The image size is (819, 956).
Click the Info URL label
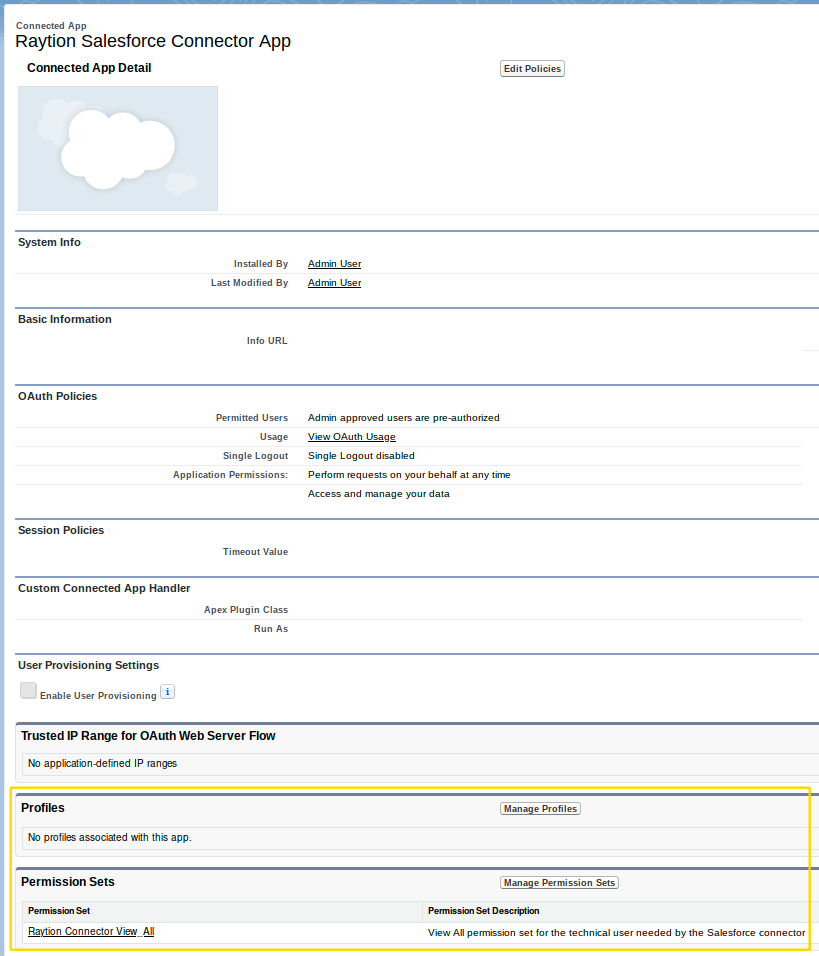pyautogui.click(x=267, y=341)
